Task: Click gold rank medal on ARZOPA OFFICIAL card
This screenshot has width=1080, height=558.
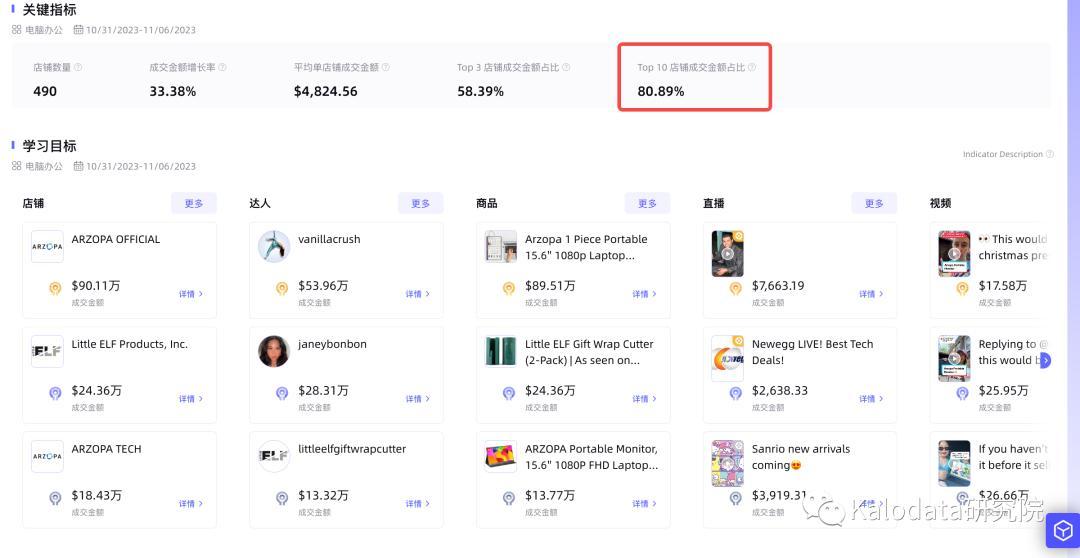Action: 55,289
